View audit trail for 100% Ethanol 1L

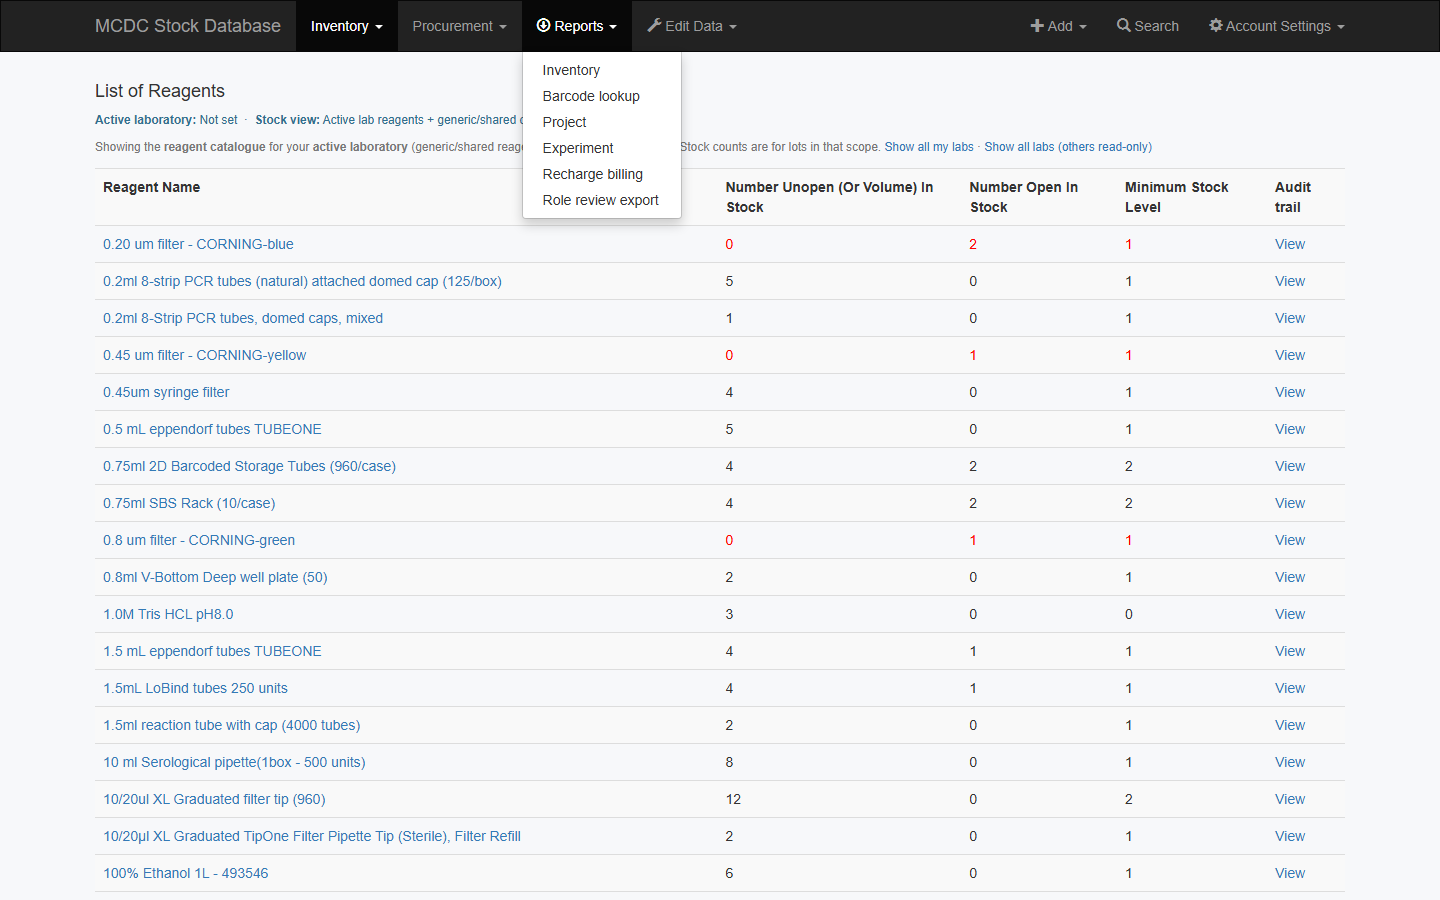pyautogui.click(x=1290, y=873)
